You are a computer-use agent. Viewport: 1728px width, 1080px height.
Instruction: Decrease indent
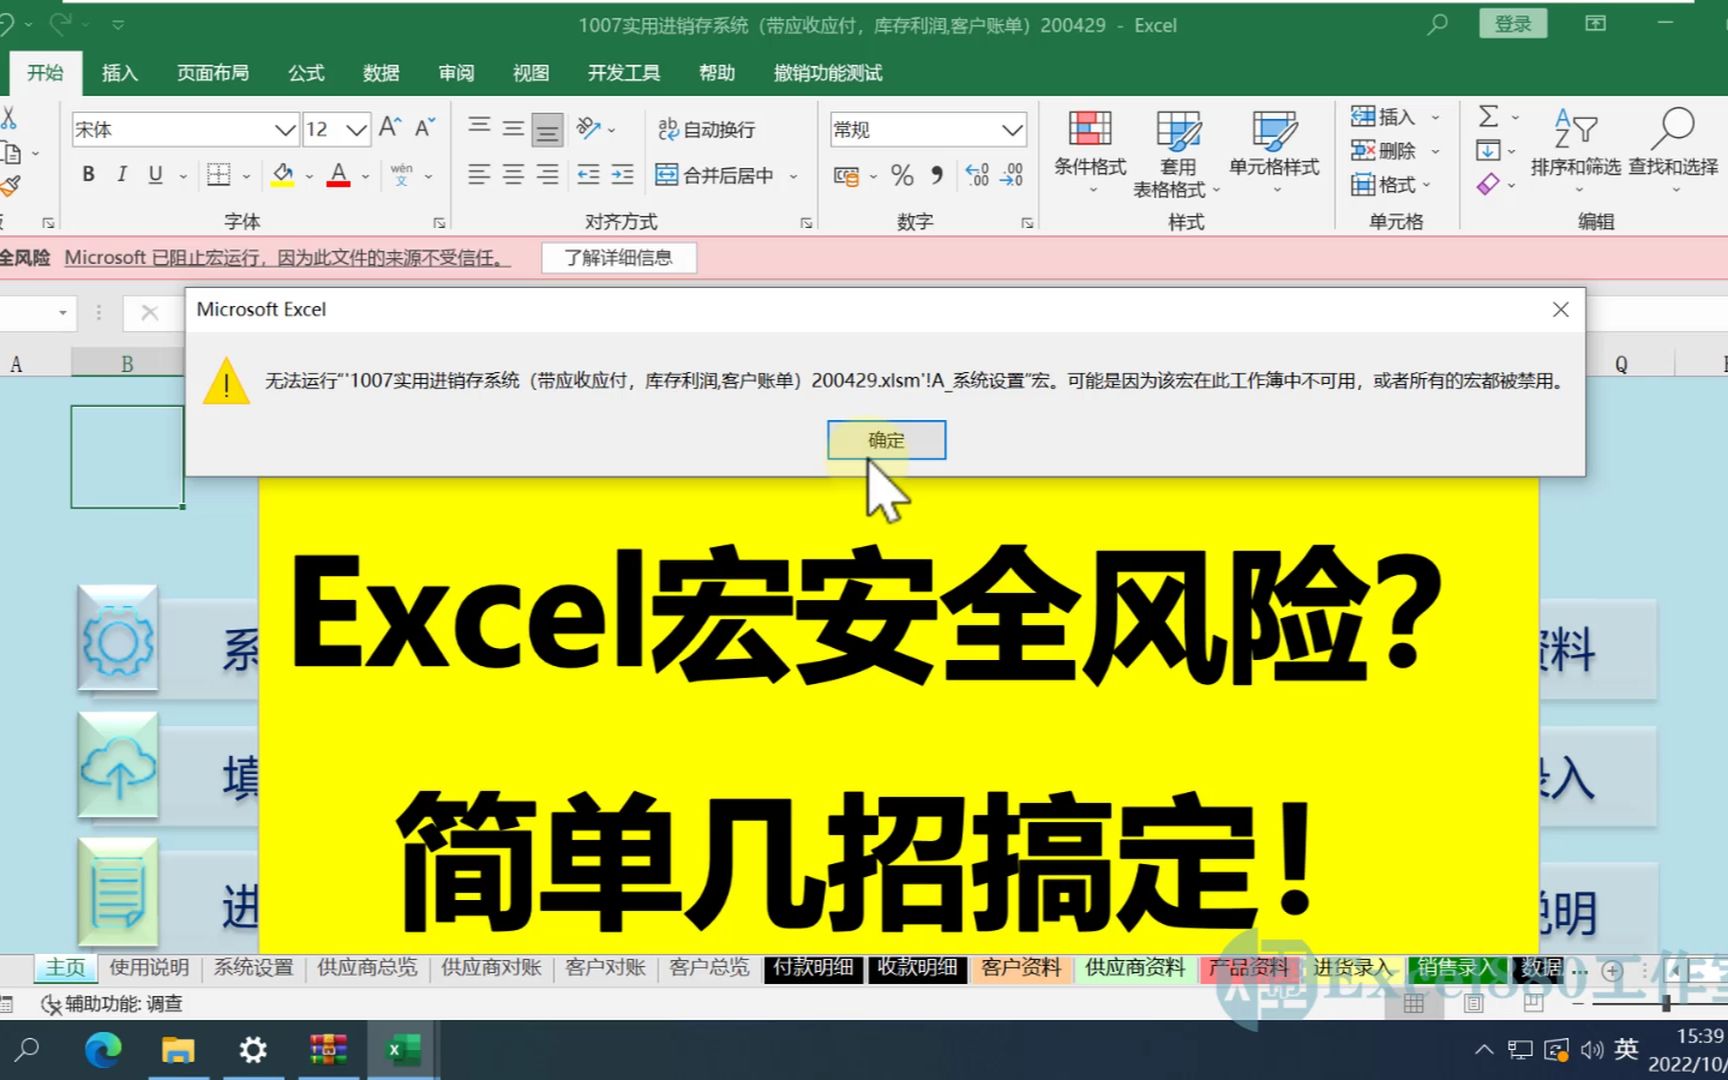point(588,175)
